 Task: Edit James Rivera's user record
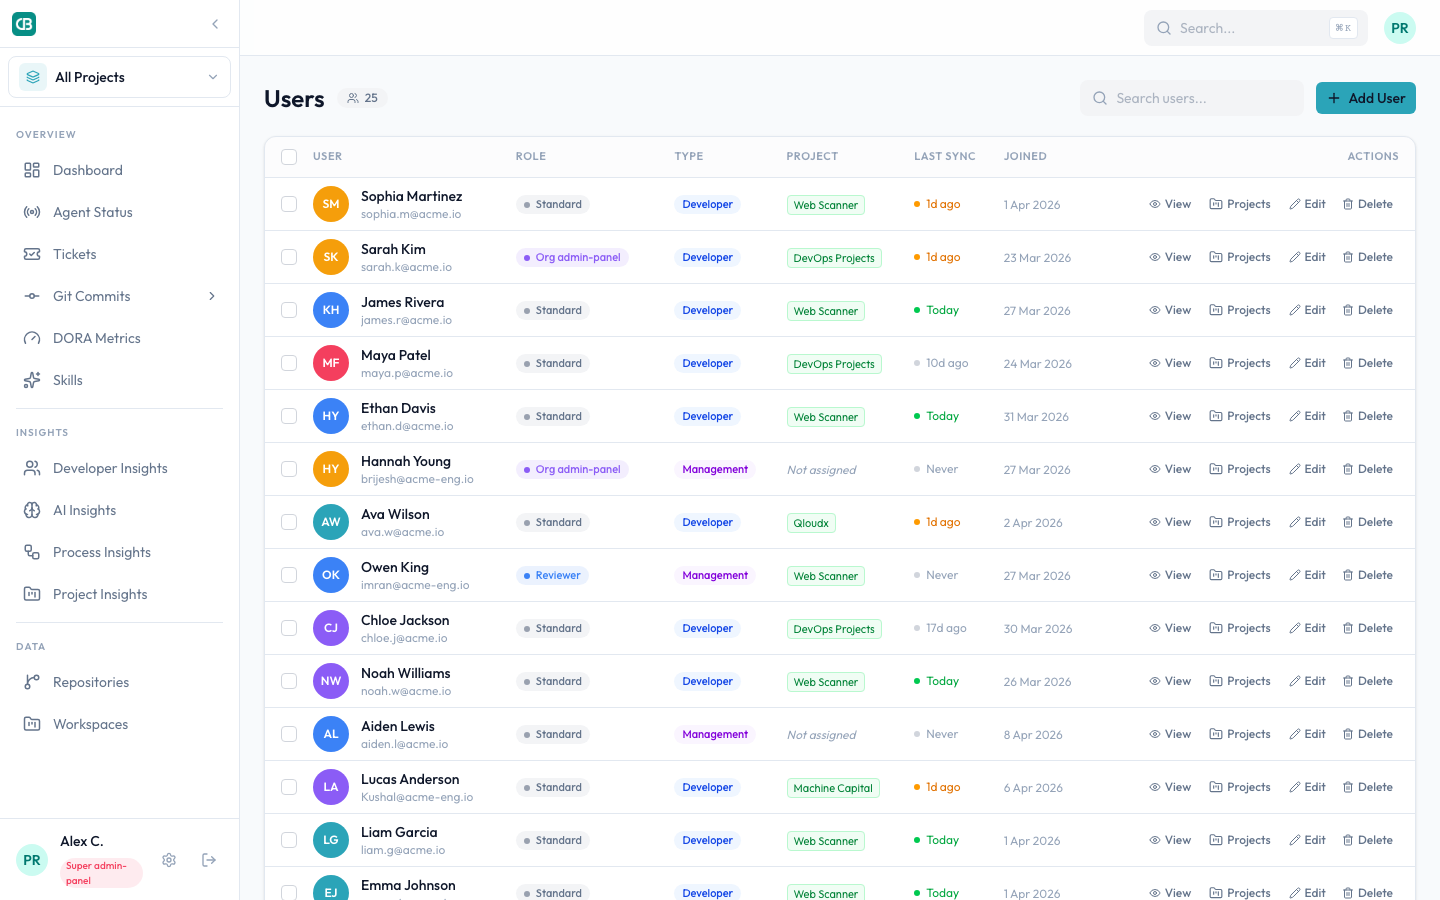[1307, 310]
